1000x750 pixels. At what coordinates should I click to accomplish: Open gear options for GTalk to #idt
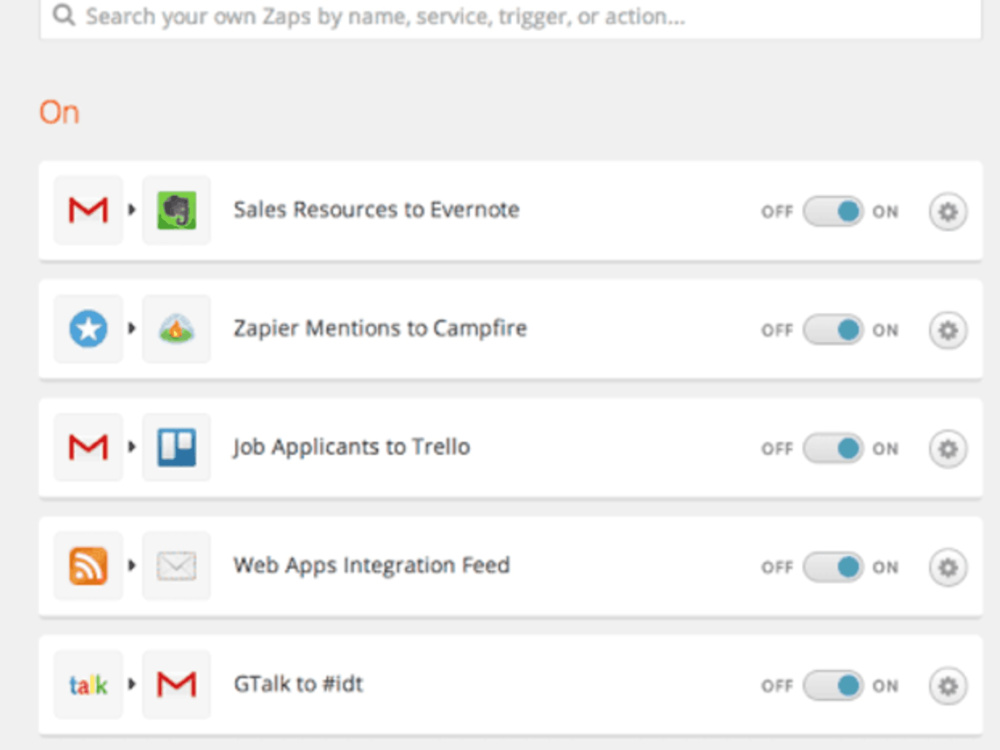(x=948, y=686)
